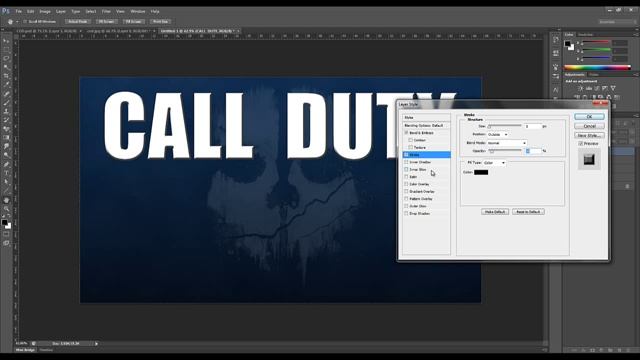This screenshot has height=360, width=640.
Task: Click the Levels adjustment icon
Action: pyautogui.click(x=589, y=88)
